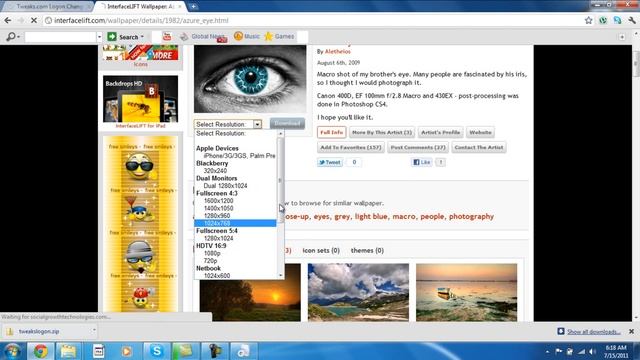Image resolution: width=640 pixels, height=360 pixels.
Task: Switch to the themes (0) tab
Action: pos(367,250)
